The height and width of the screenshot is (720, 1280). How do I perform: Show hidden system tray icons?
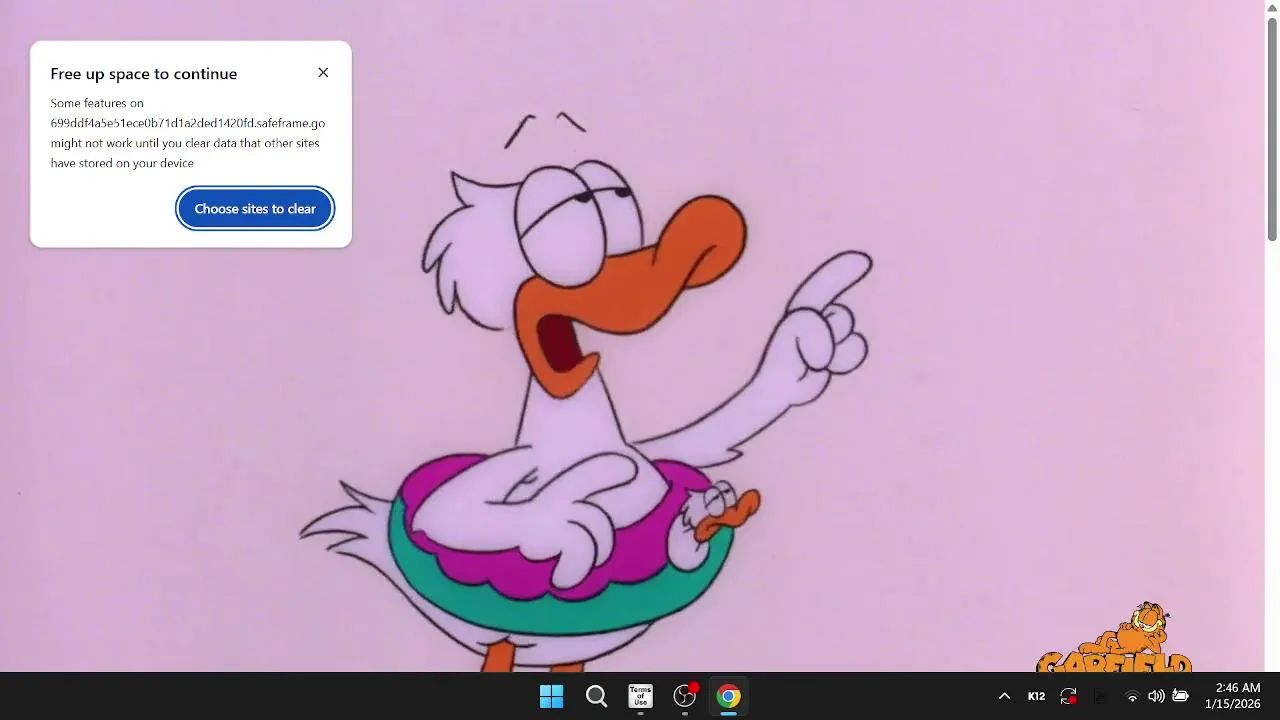(1004, 696)
